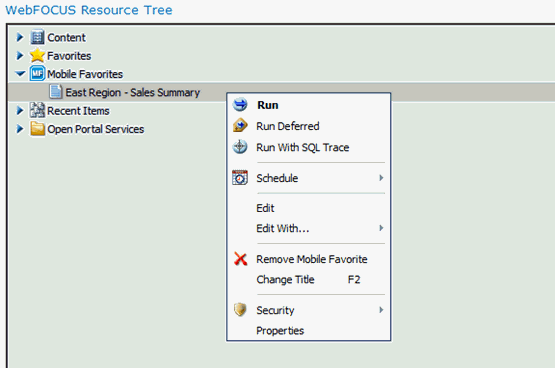This screenshot has height=368, width=555.
Task: Click the Security shield icon
Action: click(x=240, y=310)
